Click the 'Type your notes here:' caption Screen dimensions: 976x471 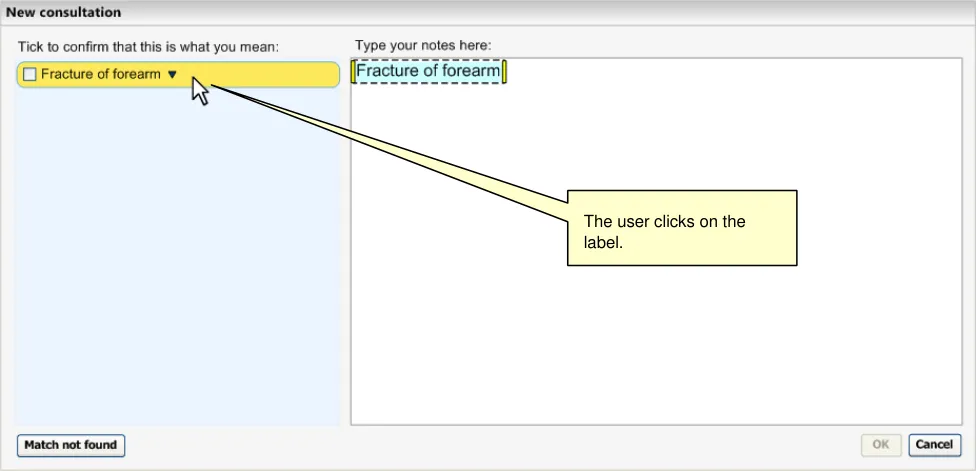(423, 46)
